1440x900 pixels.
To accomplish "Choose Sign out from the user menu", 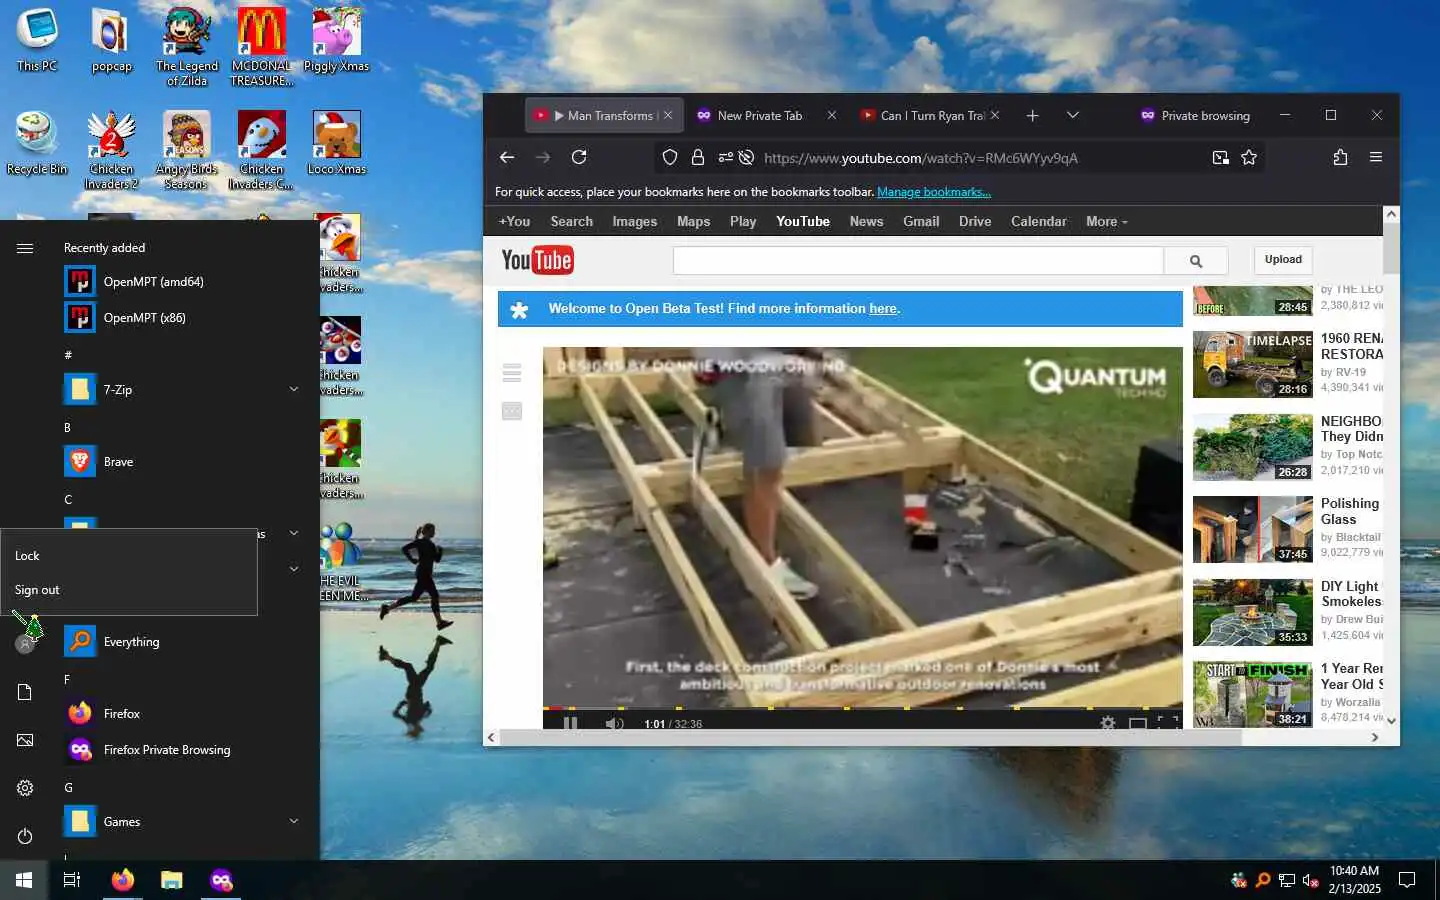I will 129,589.
